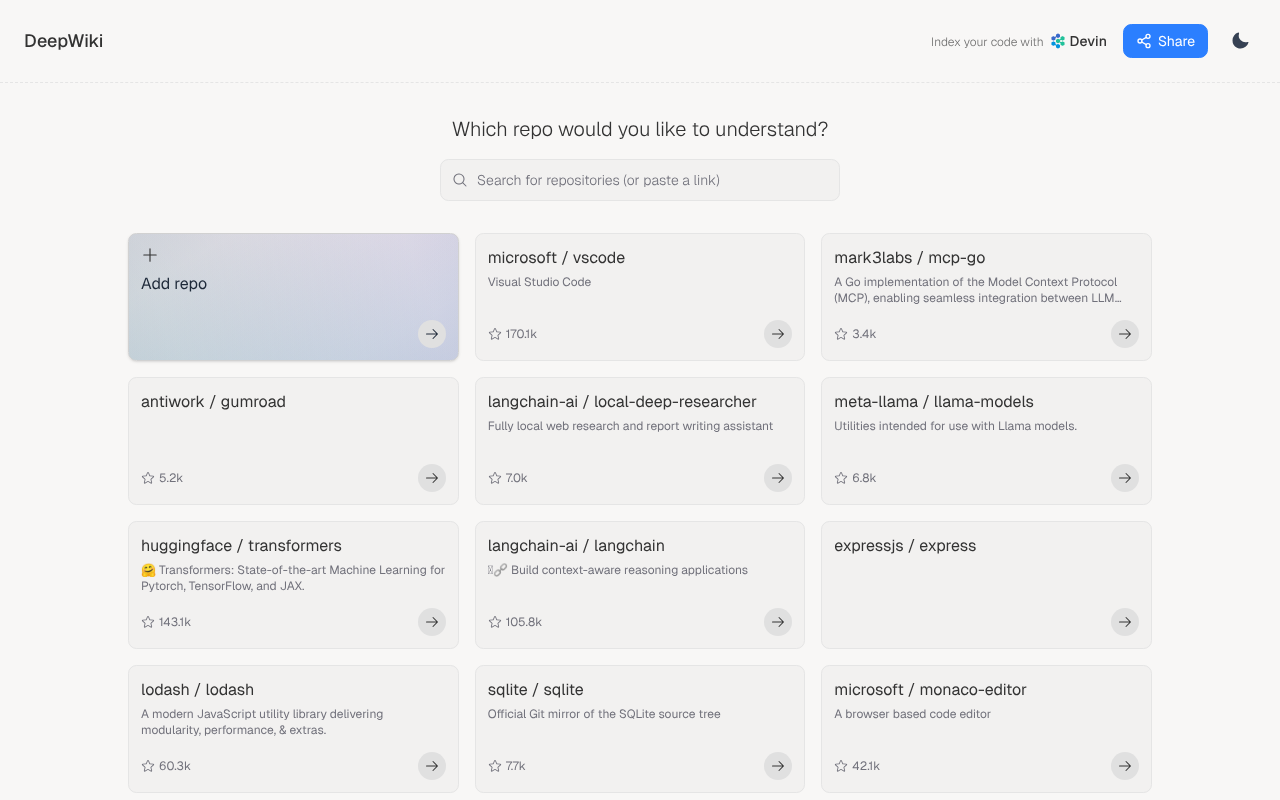
Task: Open the antiwork / gumroad repository card
Action: tap(293, 440)
